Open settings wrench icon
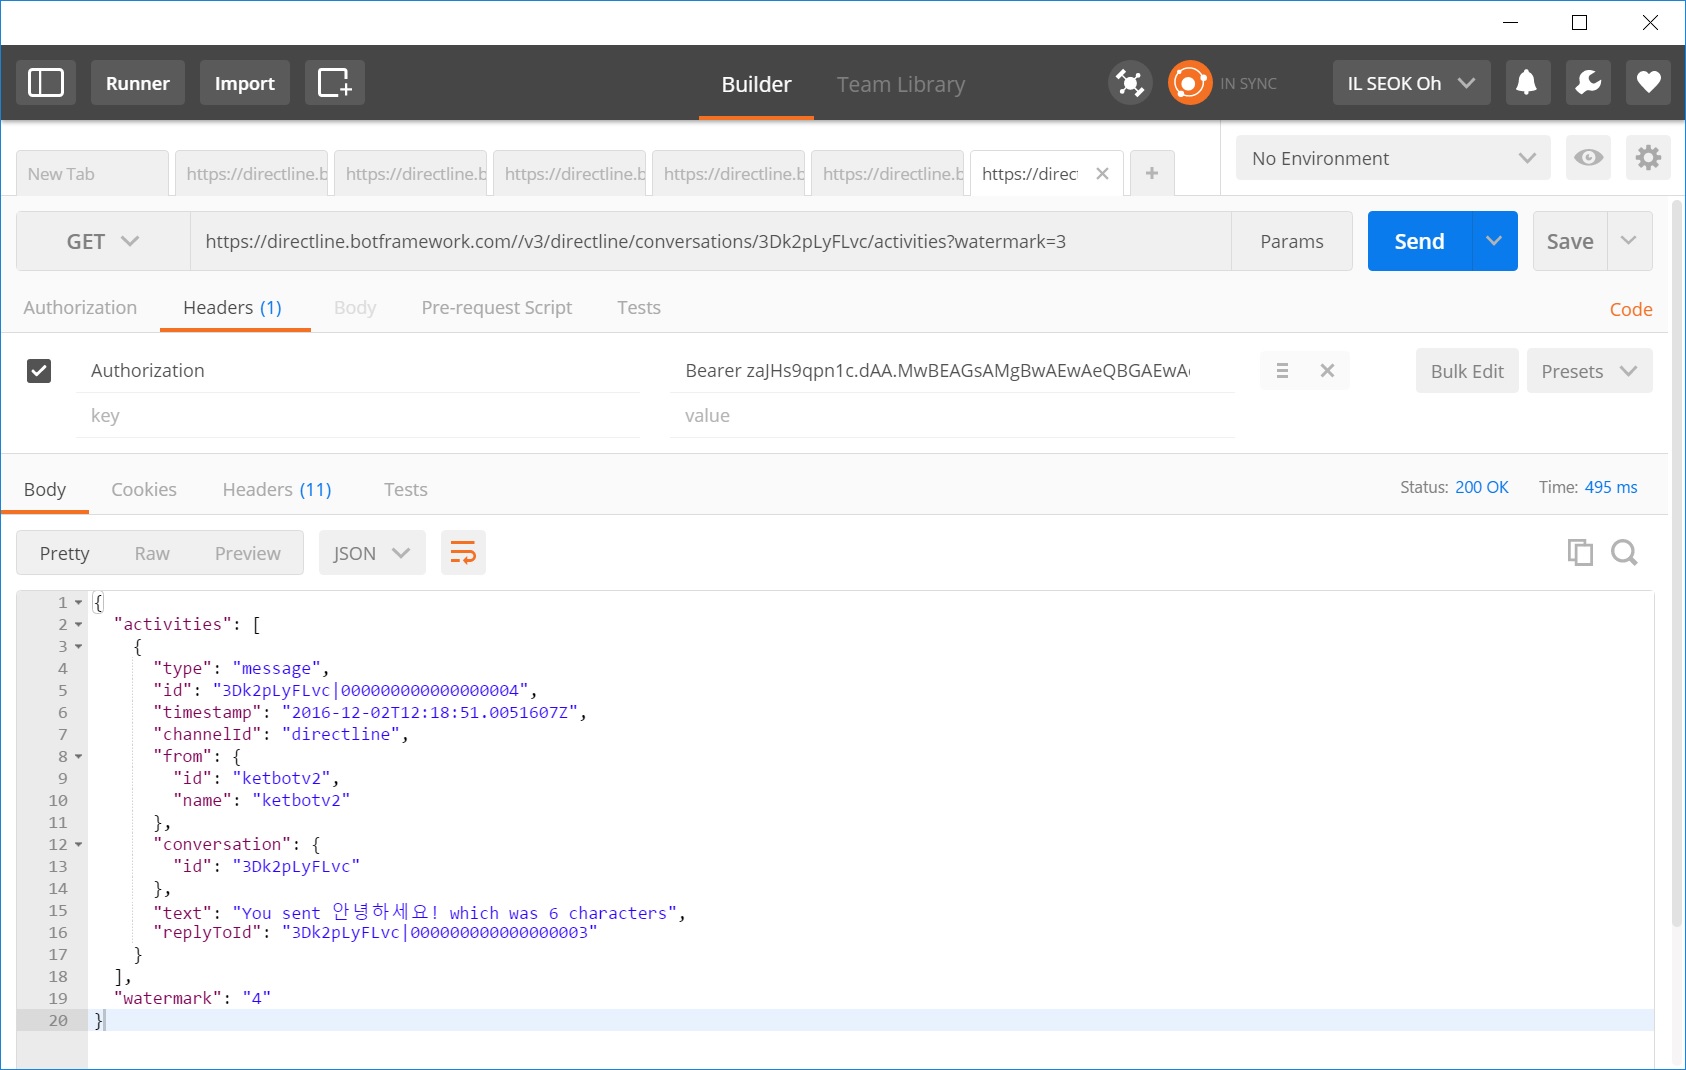Screen dimensions: 1686x1070 (x=1588, y=83)
